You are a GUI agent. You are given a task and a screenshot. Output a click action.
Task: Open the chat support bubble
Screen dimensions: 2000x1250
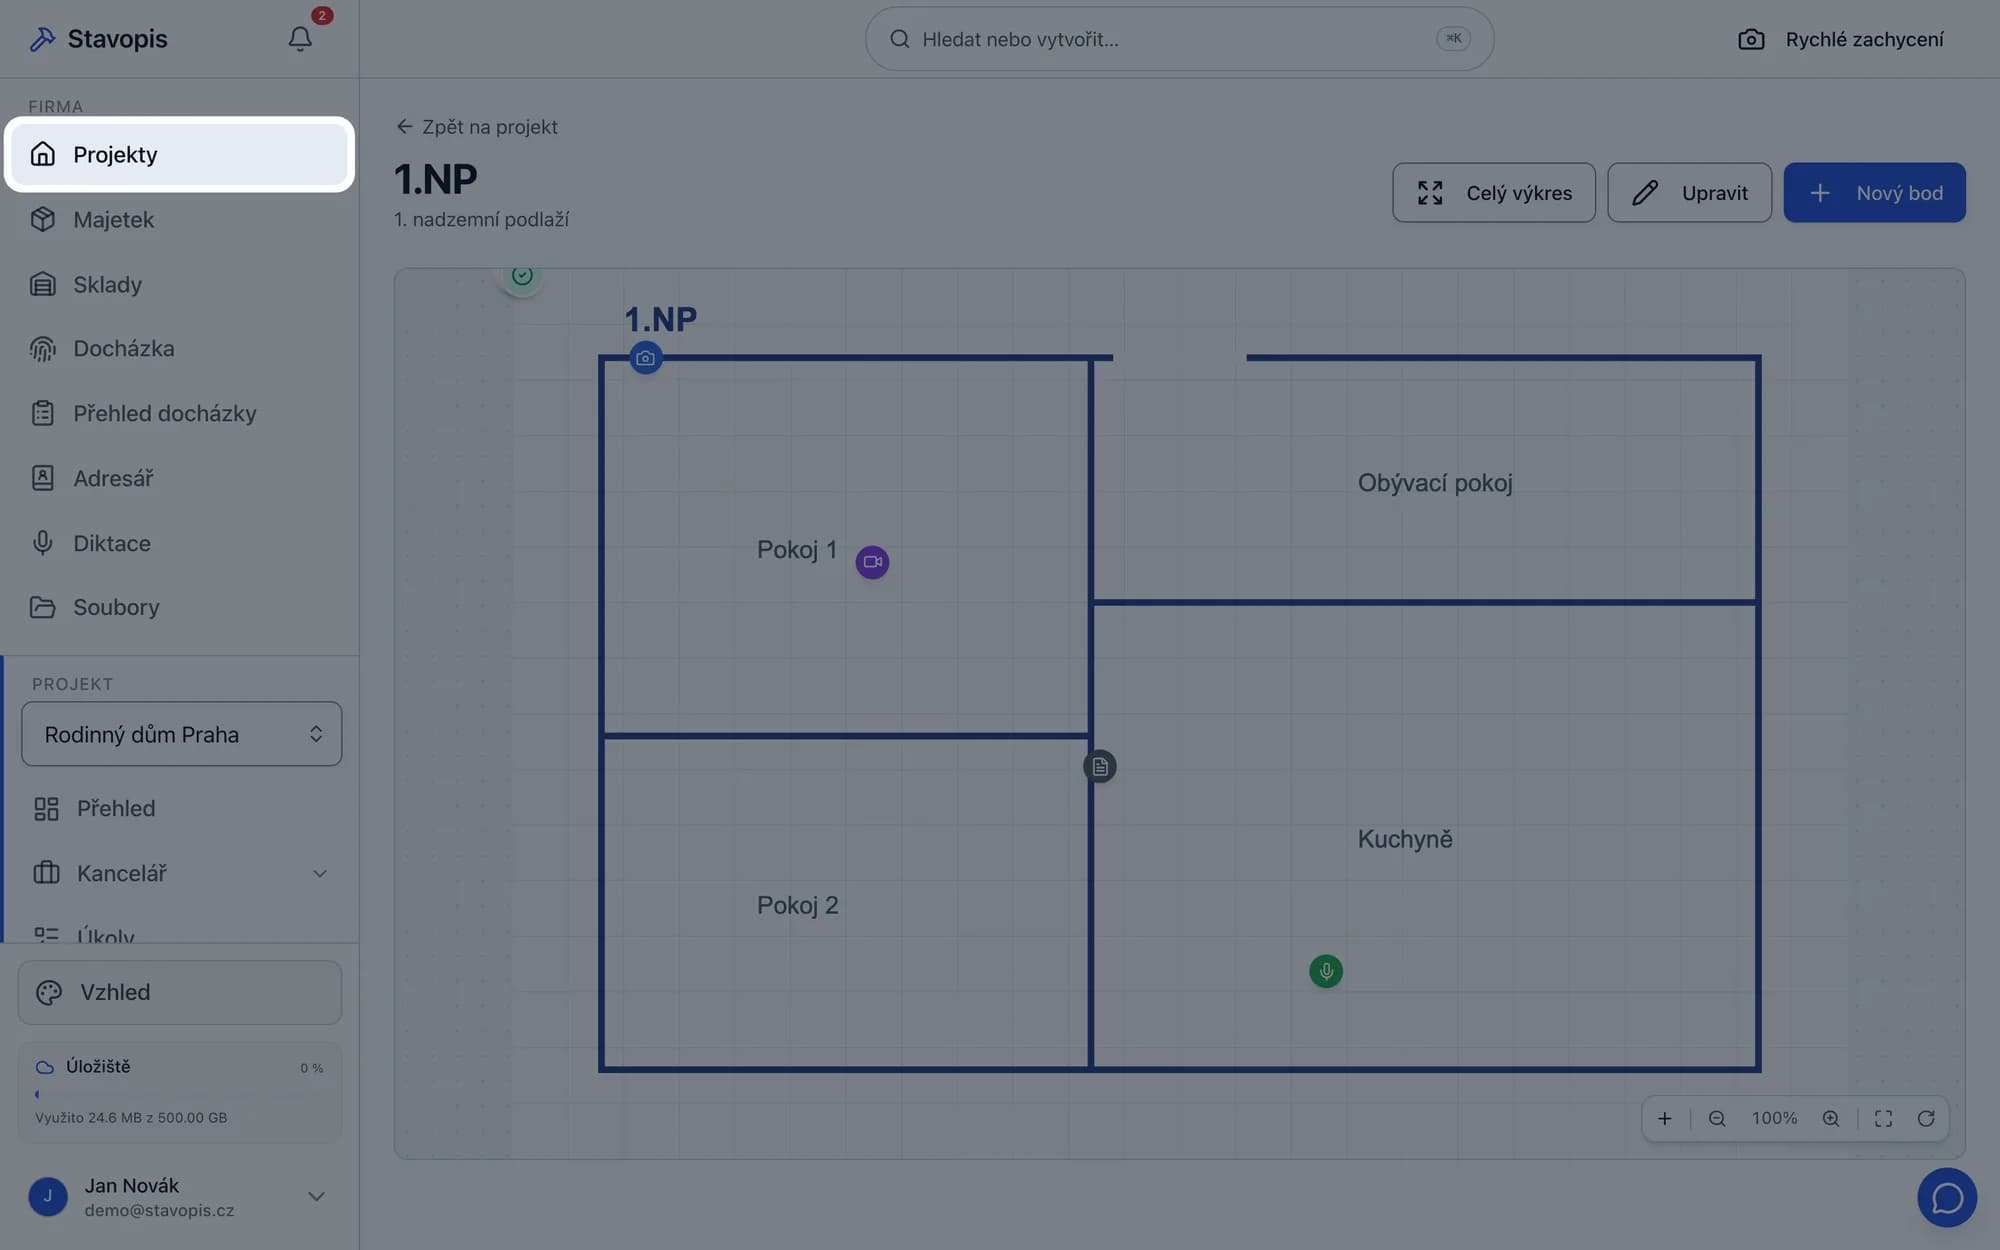(1947, 1198)
